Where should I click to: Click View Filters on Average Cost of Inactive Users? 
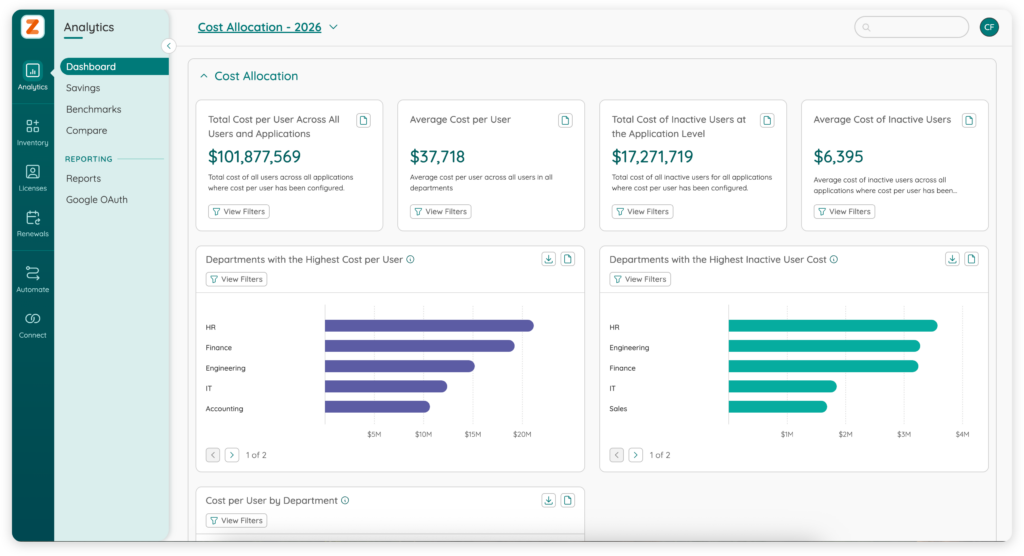844,212
